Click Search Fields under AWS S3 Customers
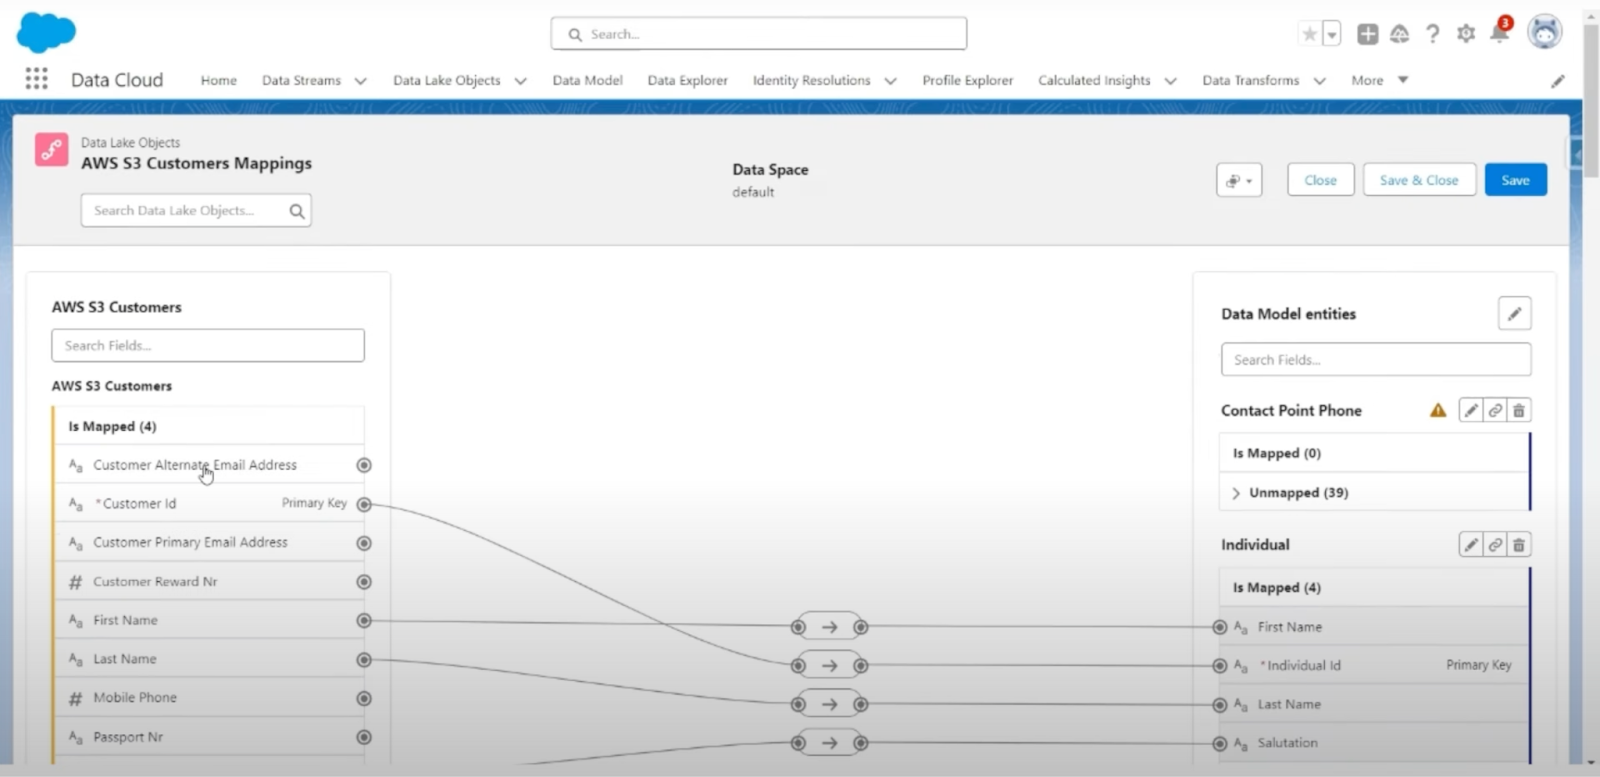 (x=208, y=346)
